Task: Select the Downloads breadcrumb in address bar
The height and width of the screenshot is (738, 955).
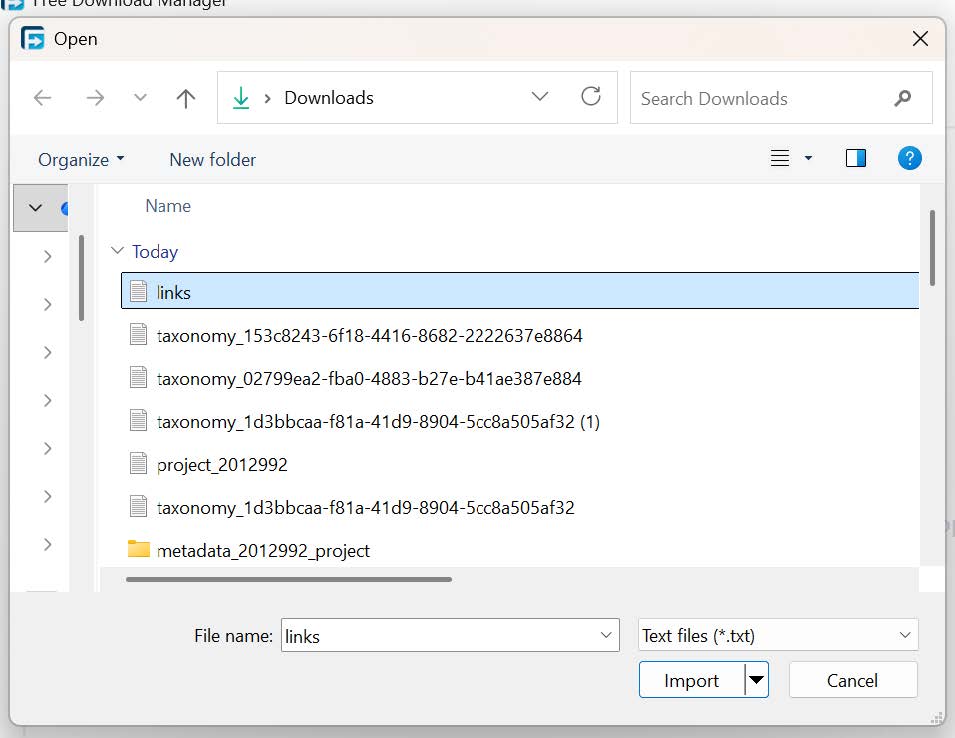Action: click(x=329, y=97)
